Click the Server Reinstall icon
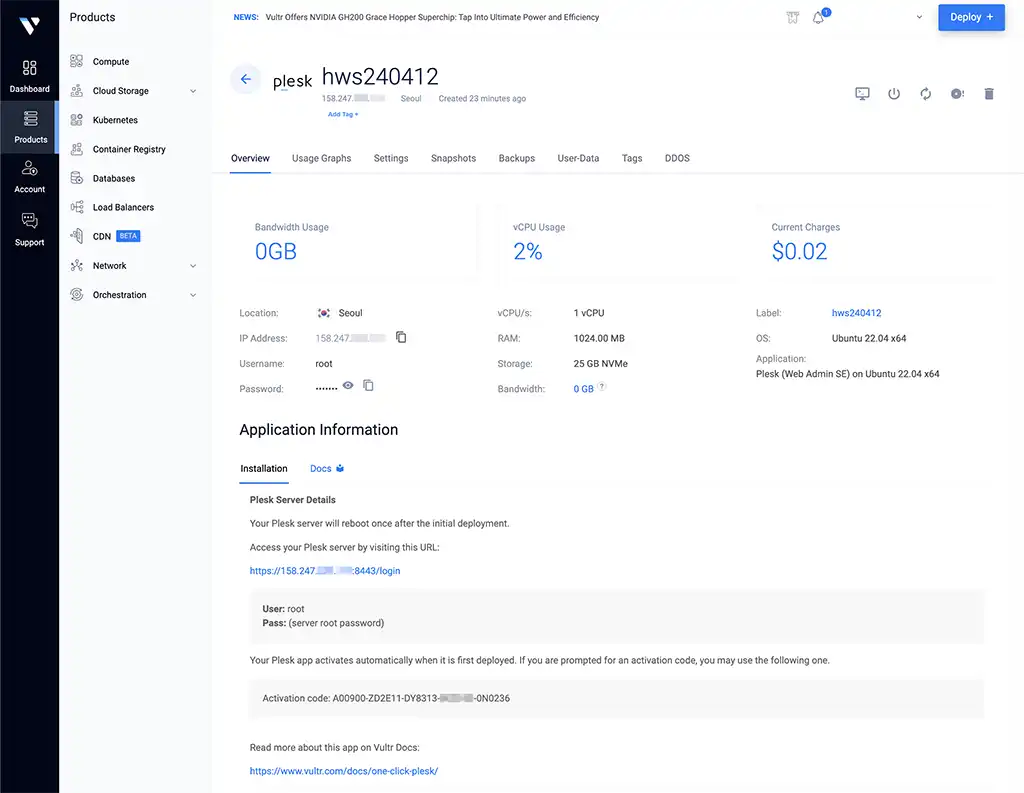Viewport: 1024px width, 793px height. coord(957,94)
